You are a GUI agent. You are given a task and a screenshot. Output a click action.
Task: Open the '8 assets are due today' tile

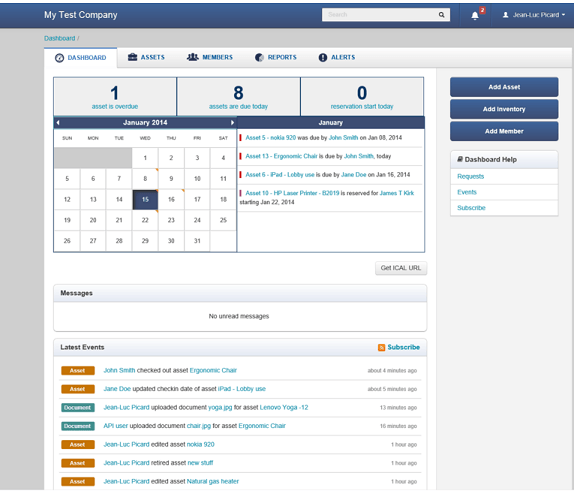(x=238, y=97)
